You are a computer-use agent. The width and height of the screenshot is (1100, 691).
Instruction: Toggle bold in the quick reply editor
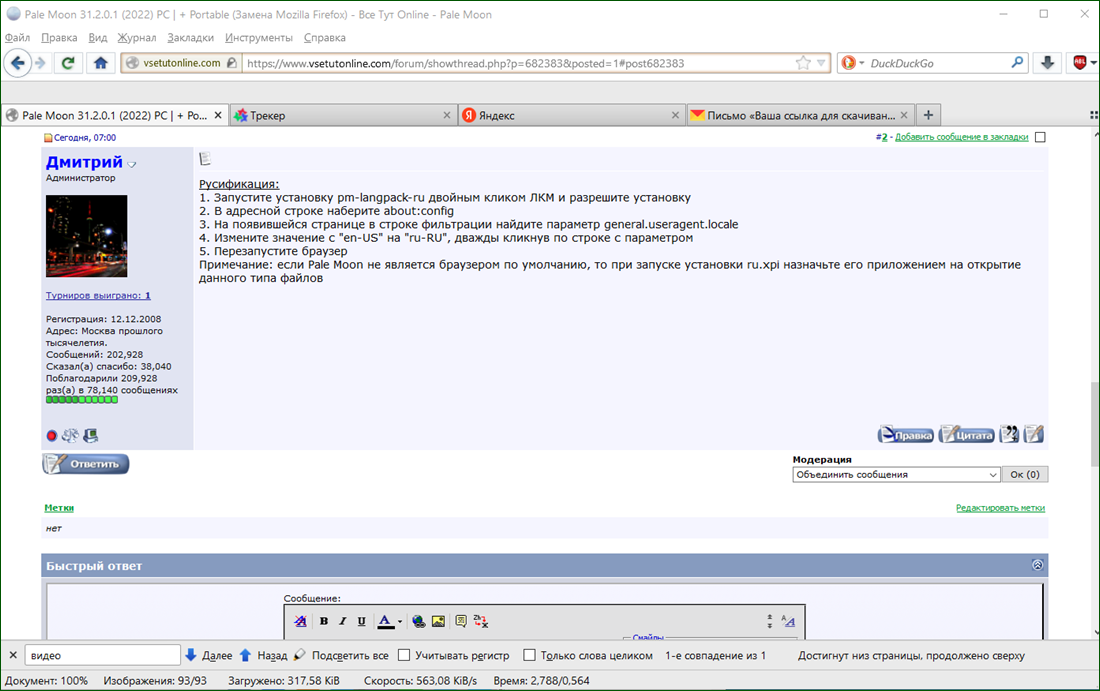coord(323,621)
